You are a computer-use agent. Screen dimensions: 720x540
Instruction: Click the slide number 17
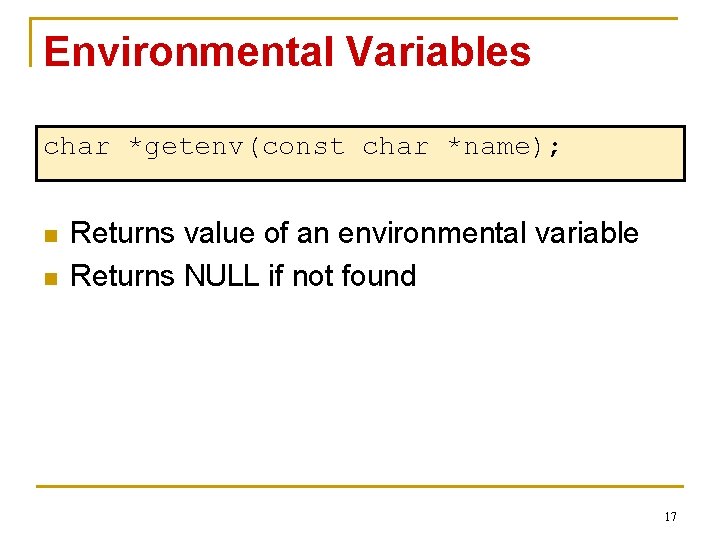(x=670, y=517)
